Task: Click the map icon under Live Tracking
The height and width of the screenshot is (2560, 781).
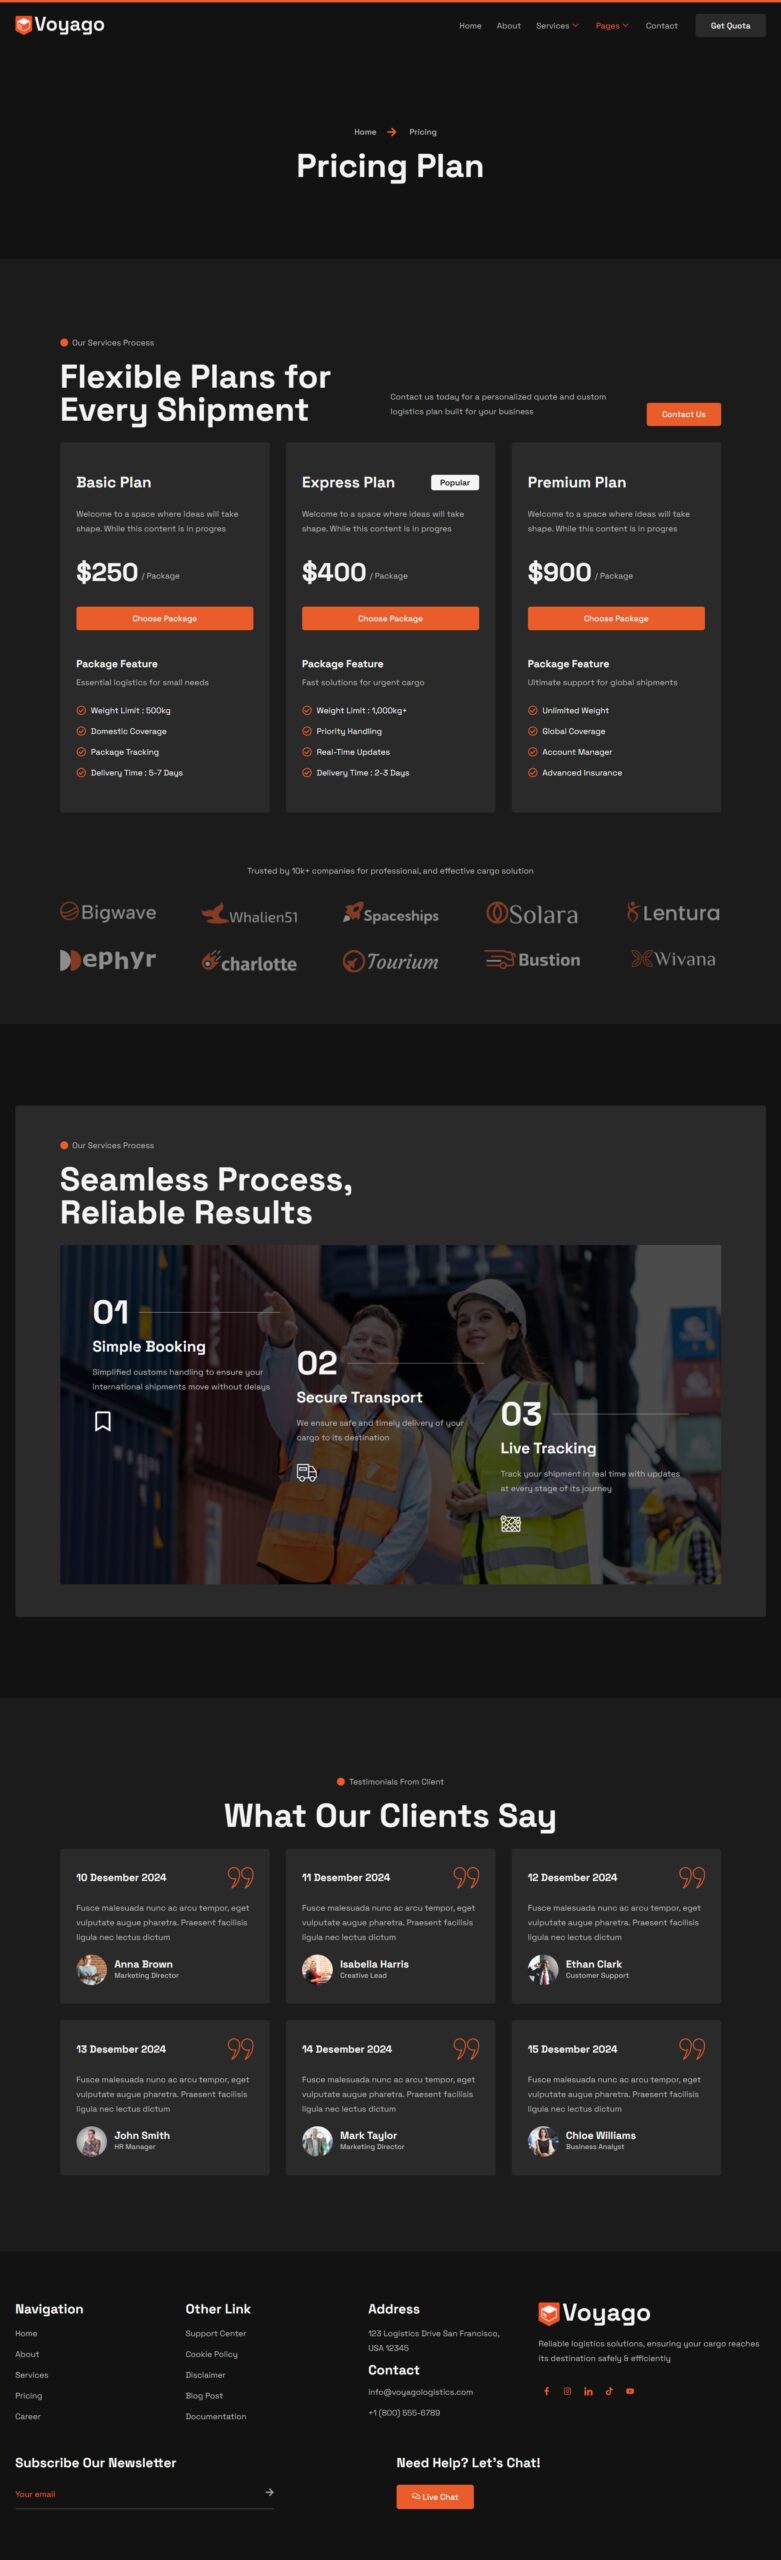Action: [511, 1524]
